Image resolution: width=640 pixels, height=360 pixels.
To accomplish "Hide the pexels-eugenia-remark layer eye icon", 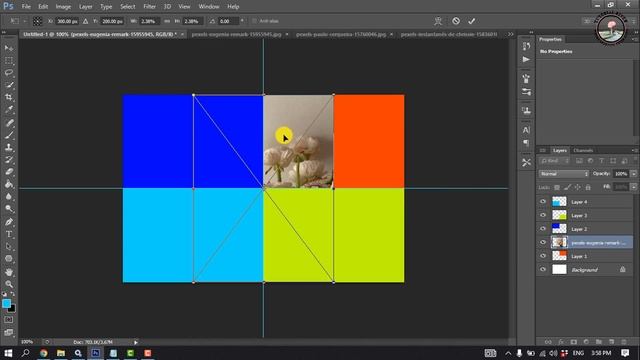I will [543, 242].
